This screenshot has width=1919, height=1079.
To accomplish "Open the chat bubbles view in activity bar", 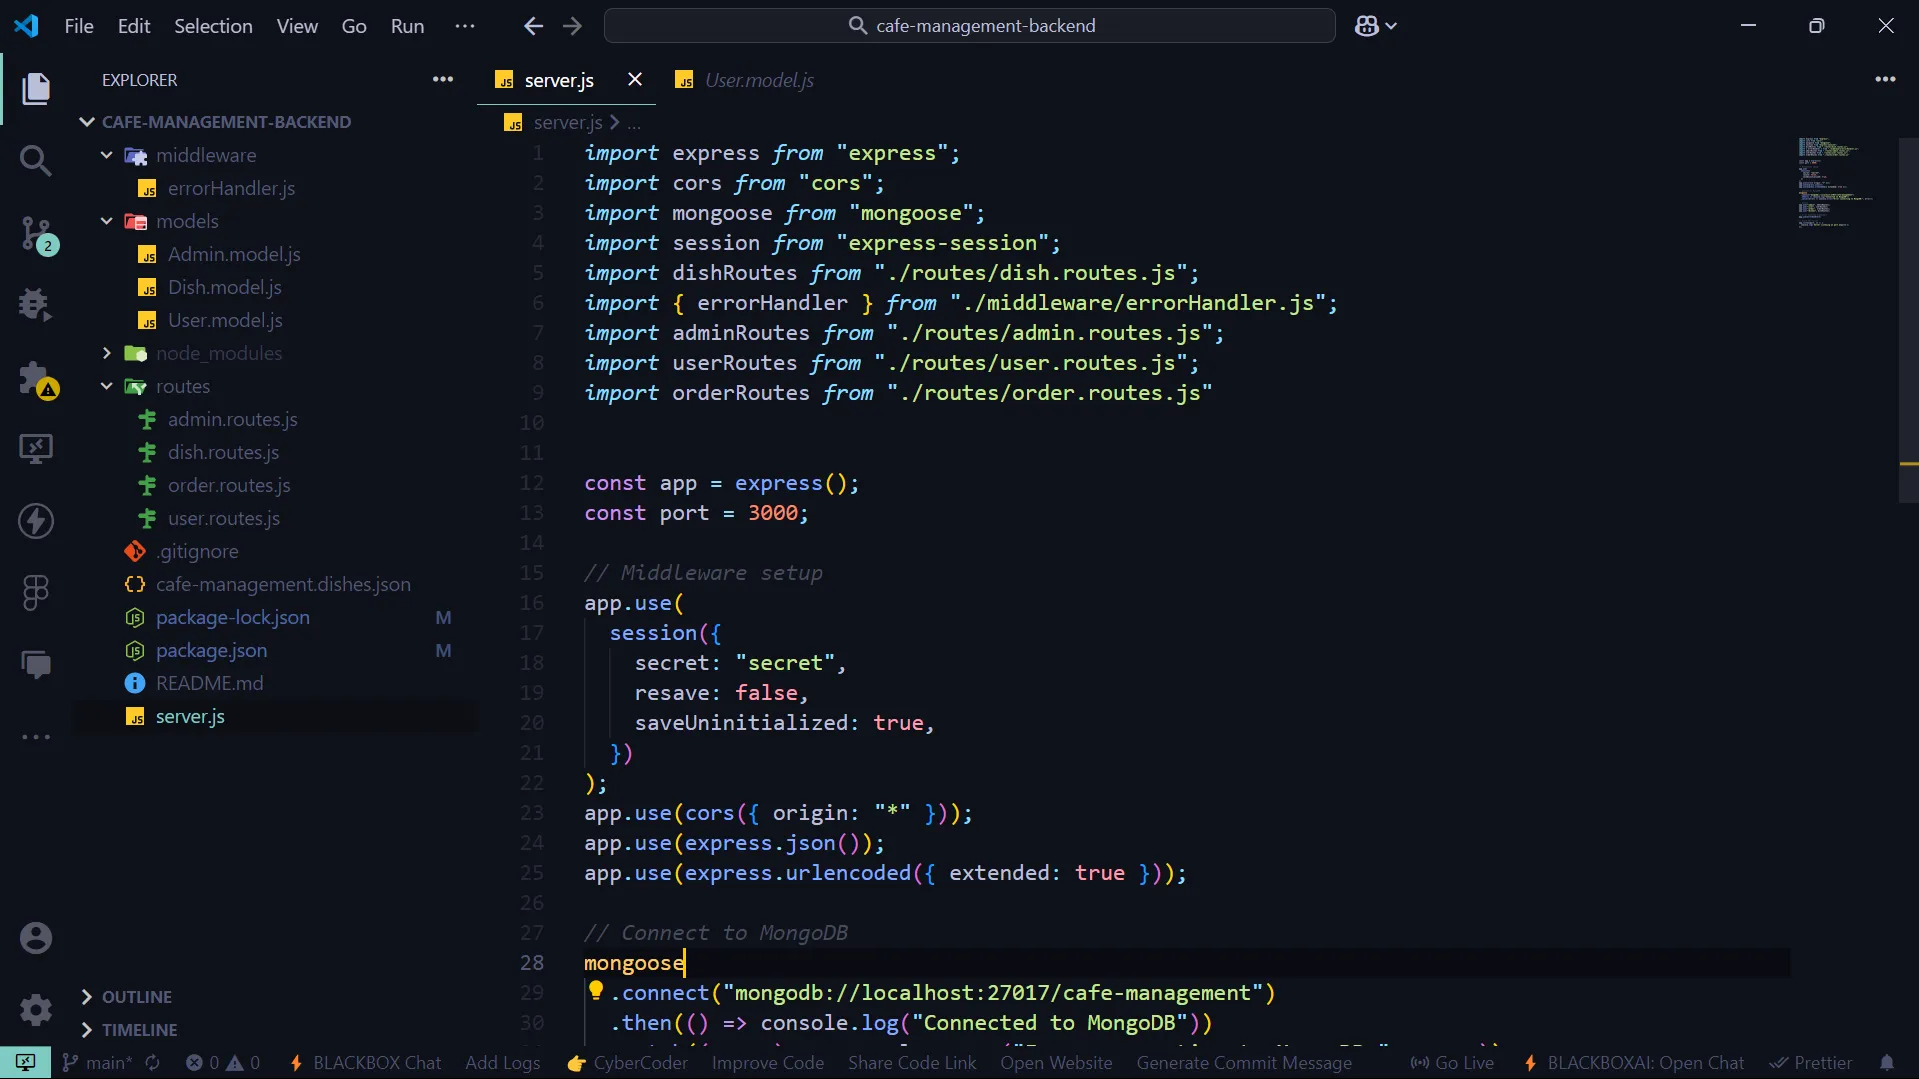I will pos(36,665).
